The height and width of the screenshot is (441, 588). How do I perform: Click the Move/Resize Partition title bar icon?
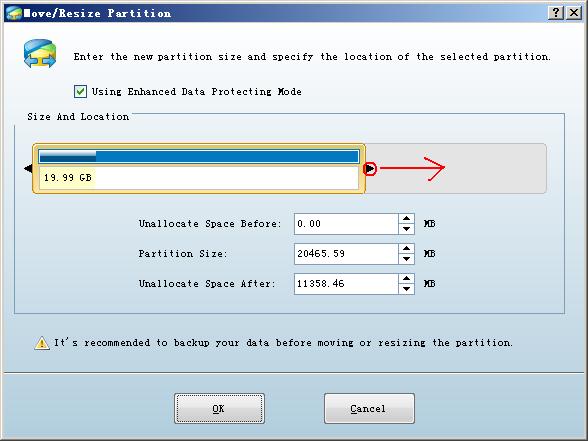click(x=14, y=14)
